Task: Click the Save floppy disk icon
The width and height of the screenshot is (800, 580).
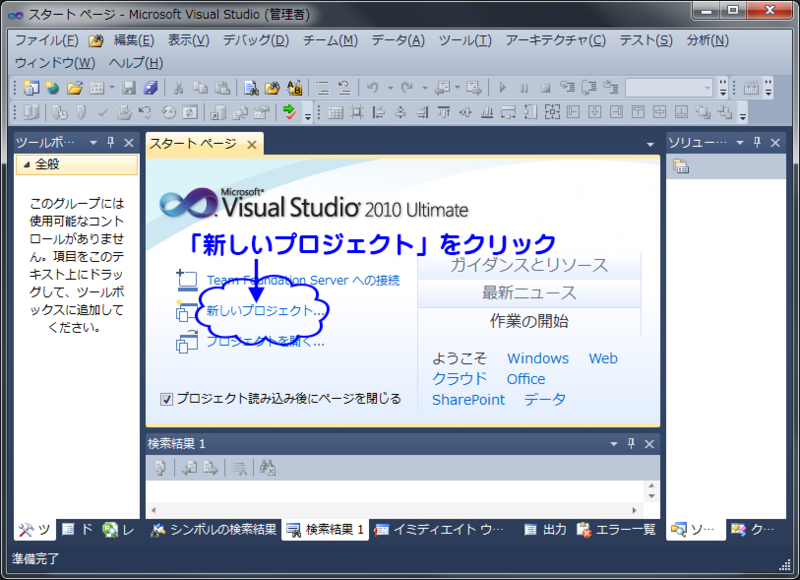Action: pyautogui.click(x=129, y=88)
